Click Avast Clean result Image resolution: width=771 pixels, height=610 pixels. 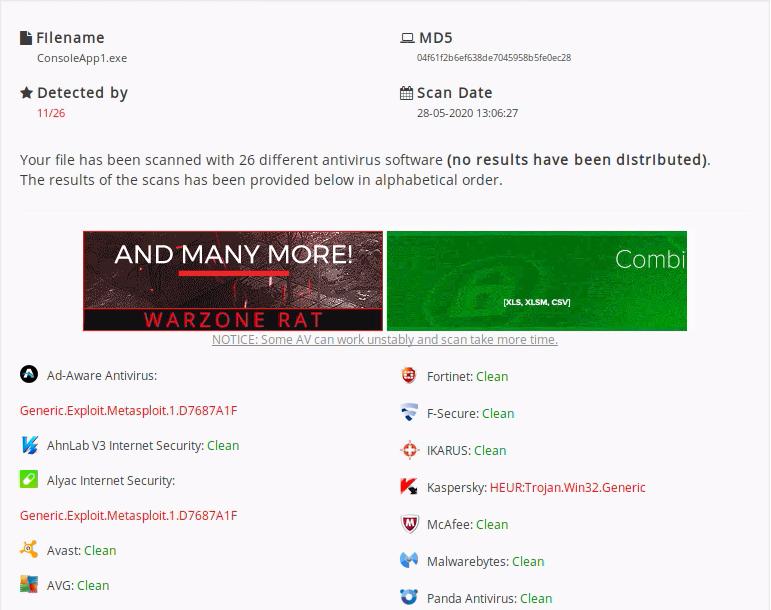click(100, 551)
